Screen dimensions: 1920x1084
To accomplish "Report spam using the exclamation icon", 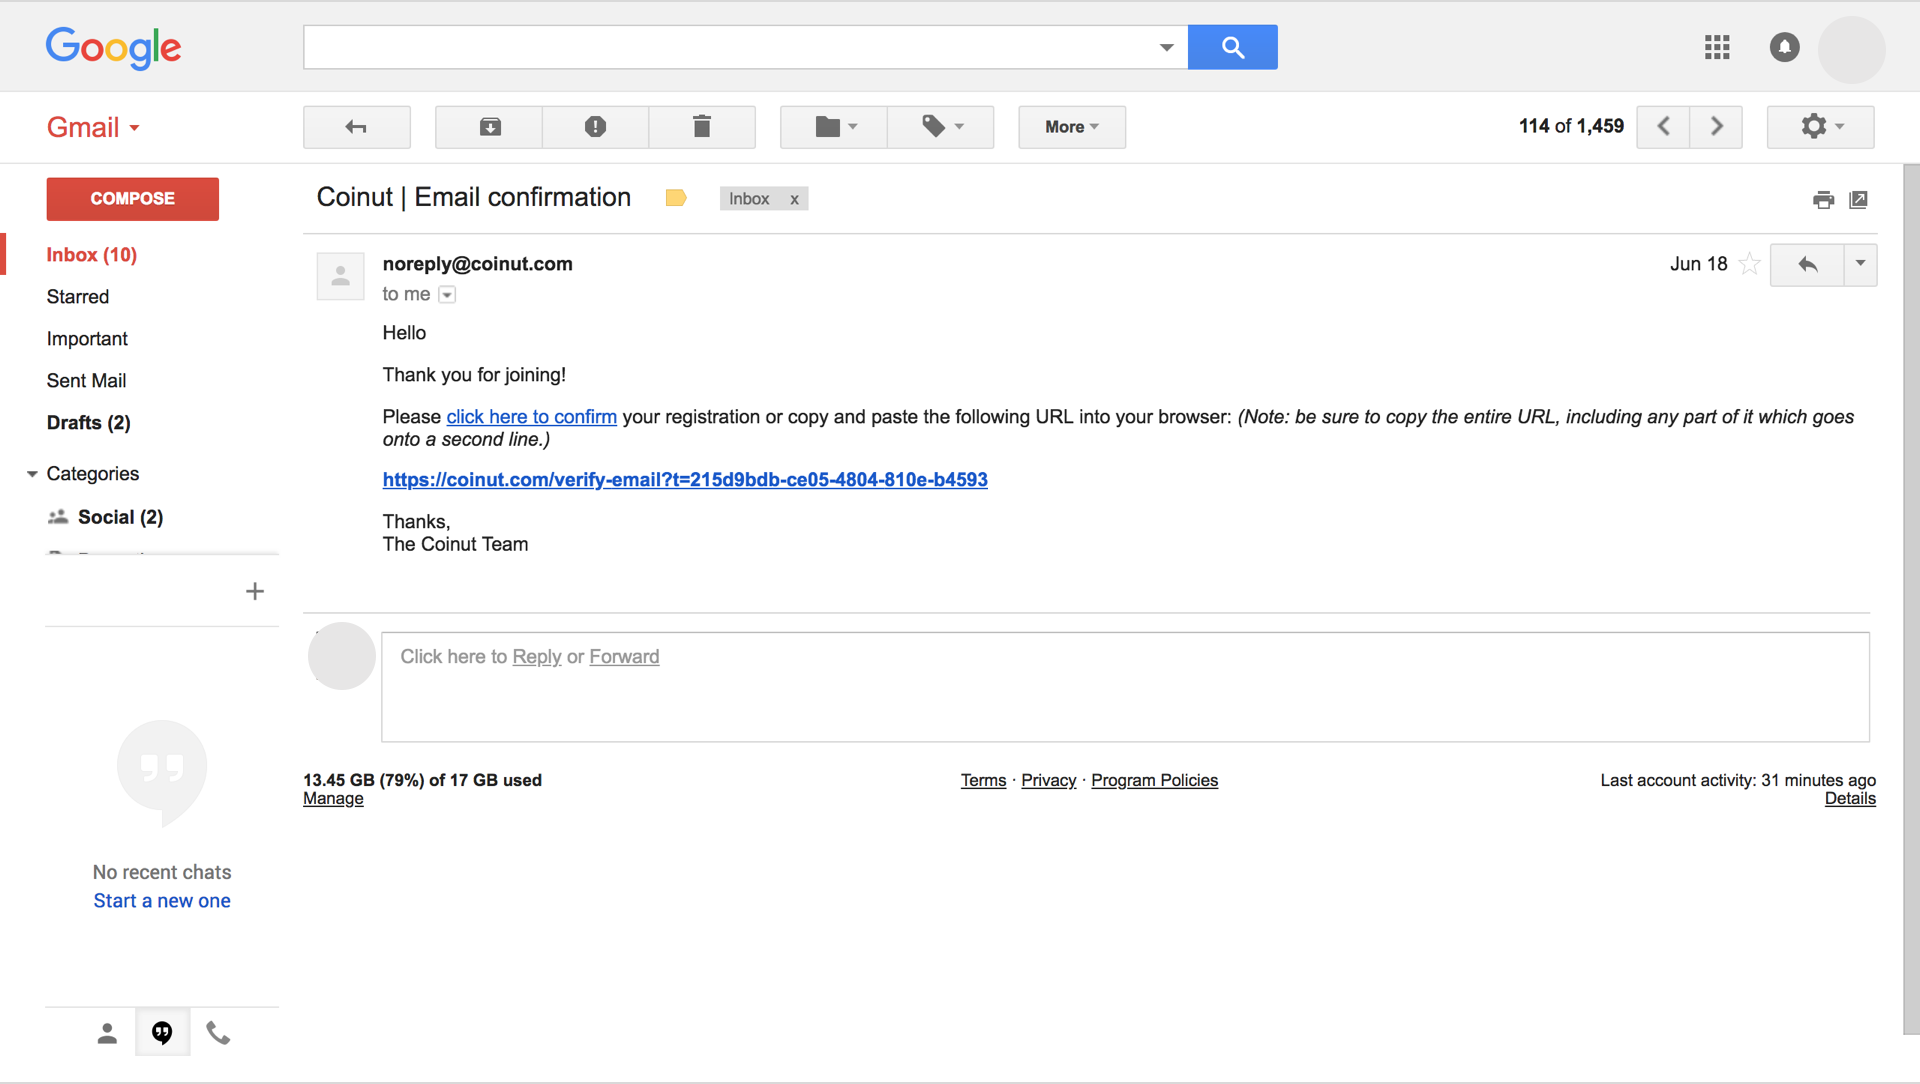I will (595, 127).
